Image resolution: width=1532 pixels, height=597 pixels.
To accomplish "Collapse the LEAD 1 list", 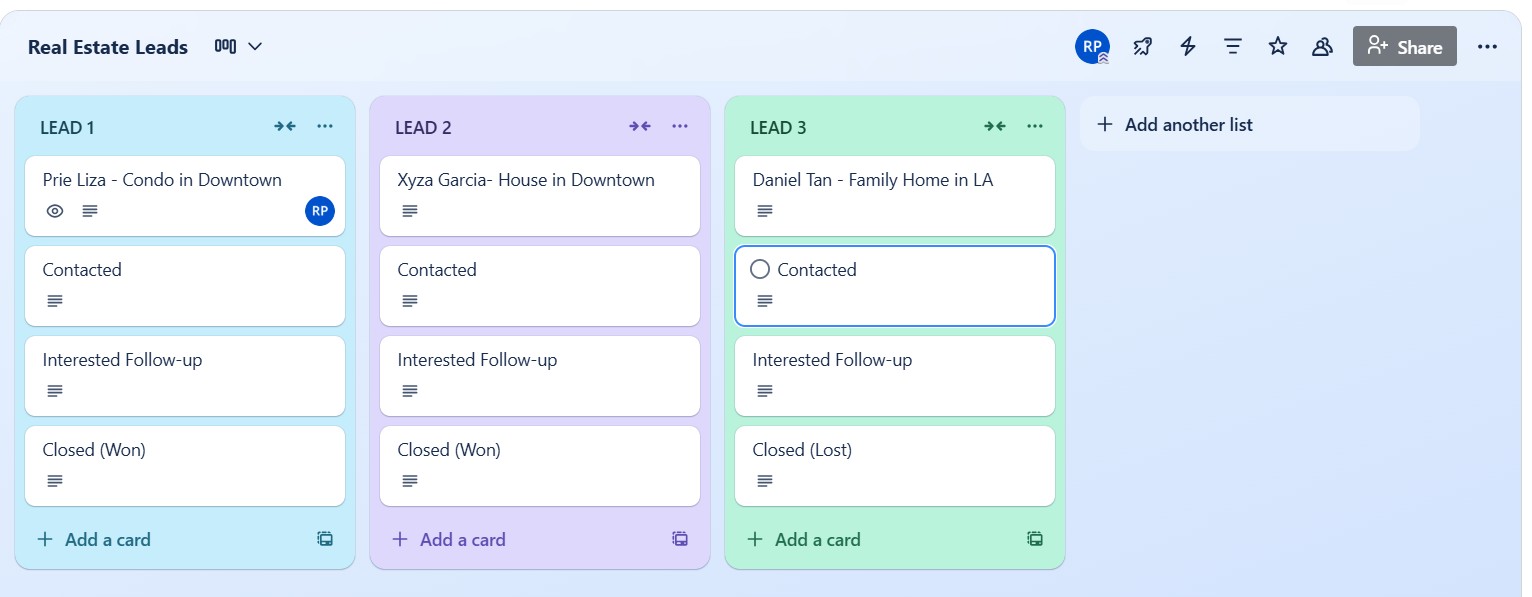I will pyautogui.click(x=285, y=126).
